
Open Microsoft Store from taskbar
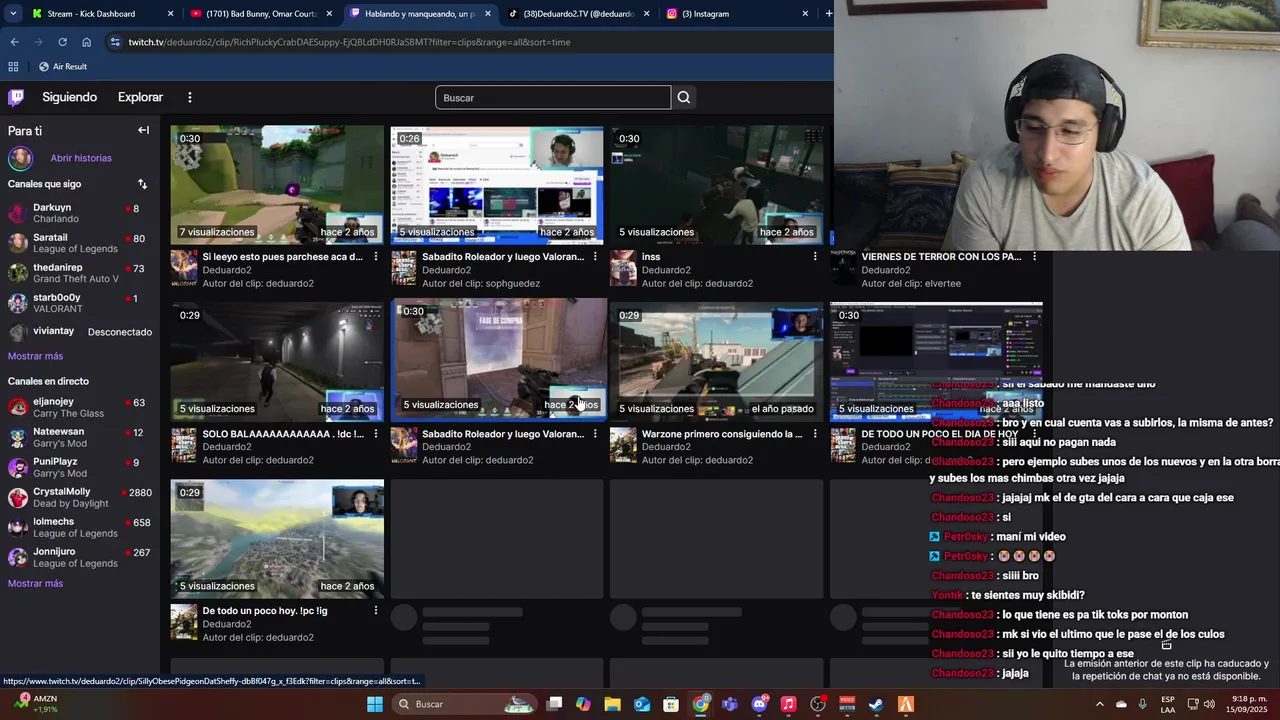coord(671,704)
